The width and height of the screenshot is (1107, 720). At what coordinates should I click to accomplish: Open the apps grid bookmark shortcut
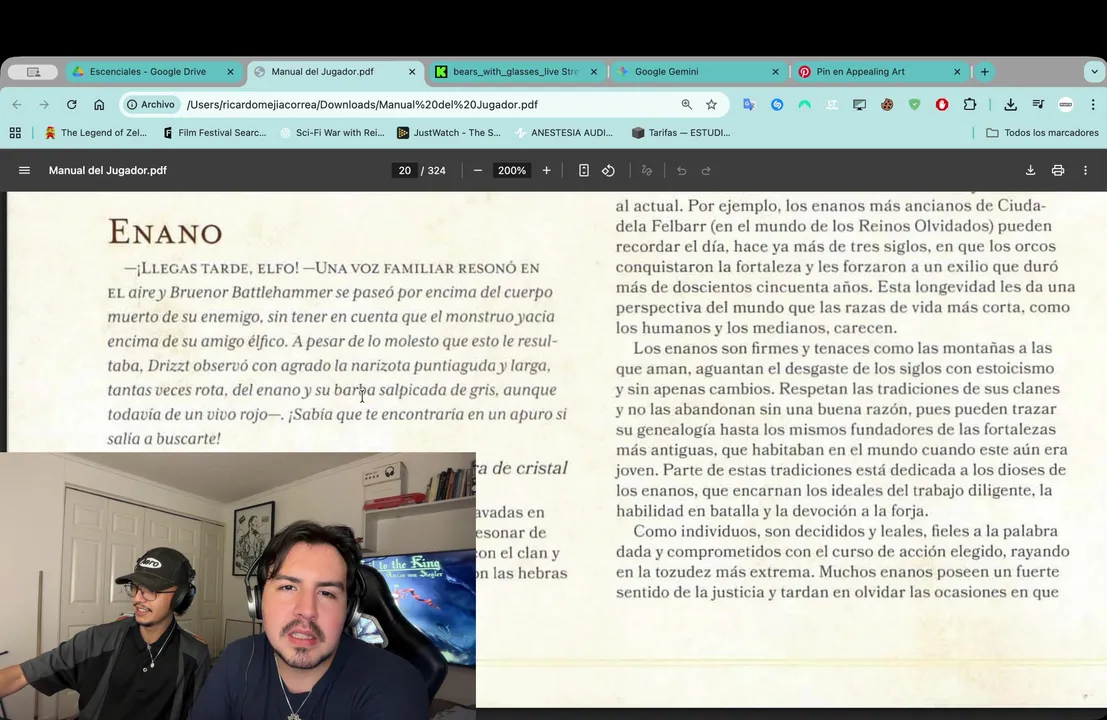tap(15, 133)
